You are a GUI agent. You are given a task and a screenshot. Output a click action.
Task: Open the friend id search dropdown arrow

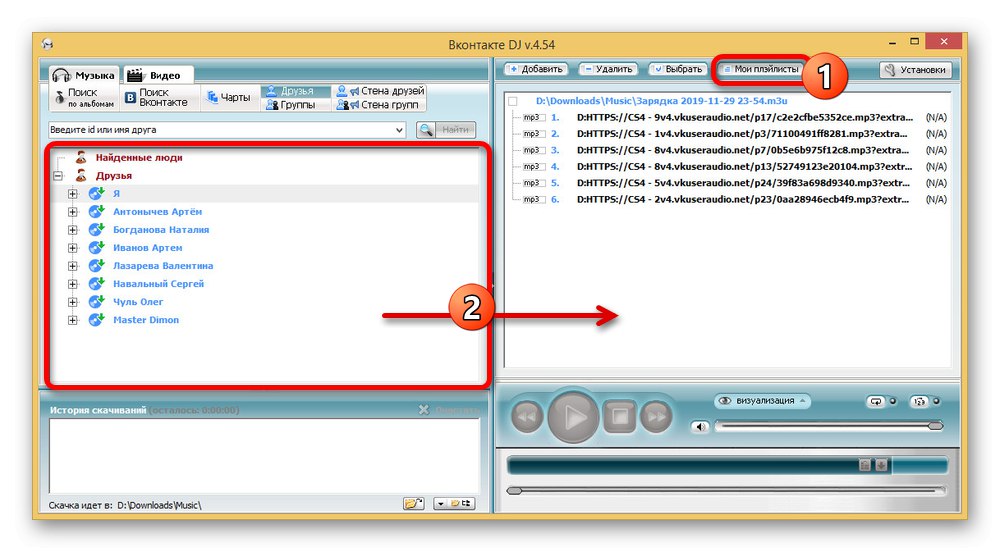[x=399, y=129]
